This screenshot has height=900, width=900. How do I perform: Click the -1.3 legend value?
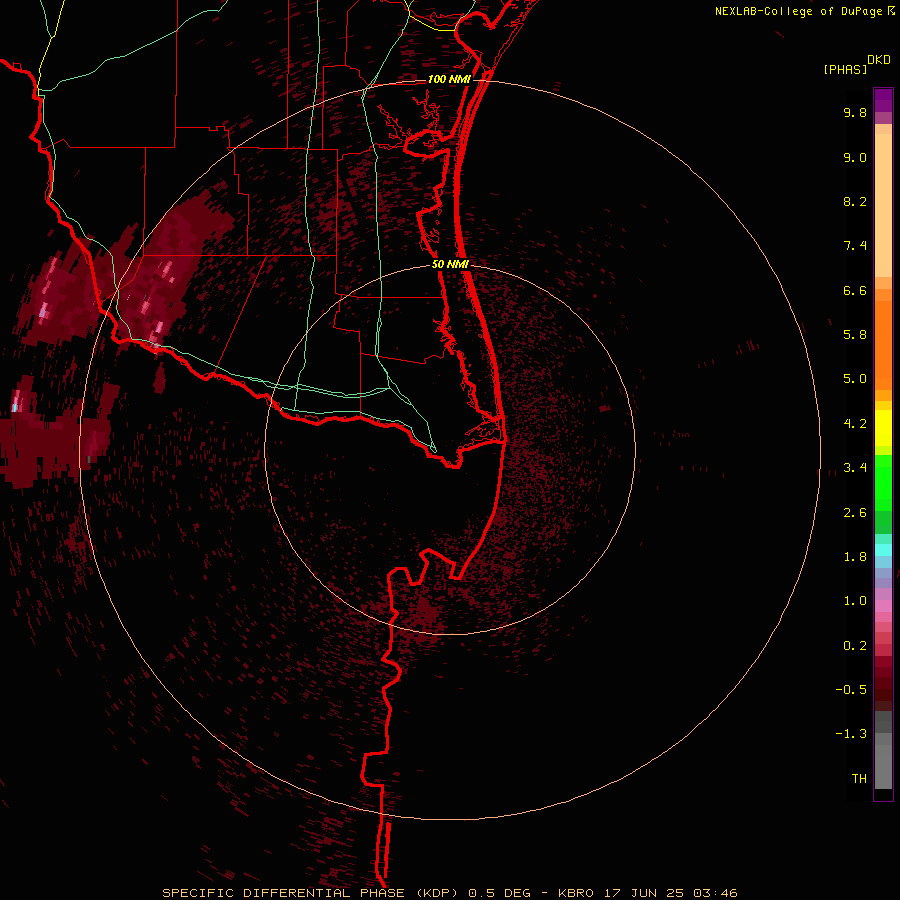(851, 734)
